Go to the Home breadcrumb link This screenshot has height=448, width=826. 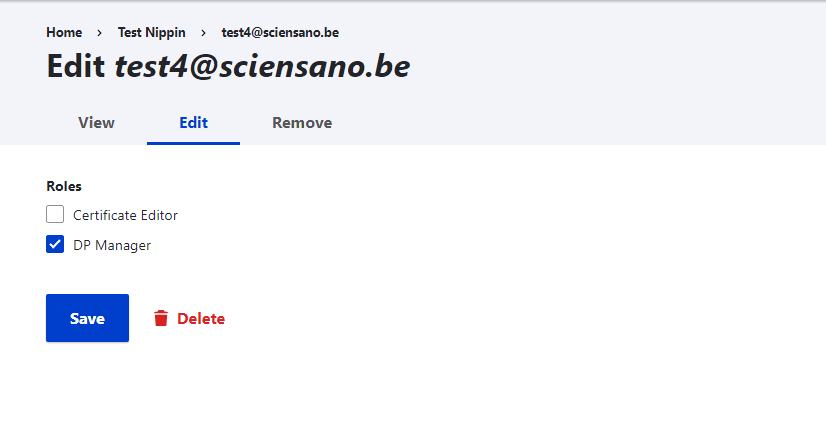point(64,33)
